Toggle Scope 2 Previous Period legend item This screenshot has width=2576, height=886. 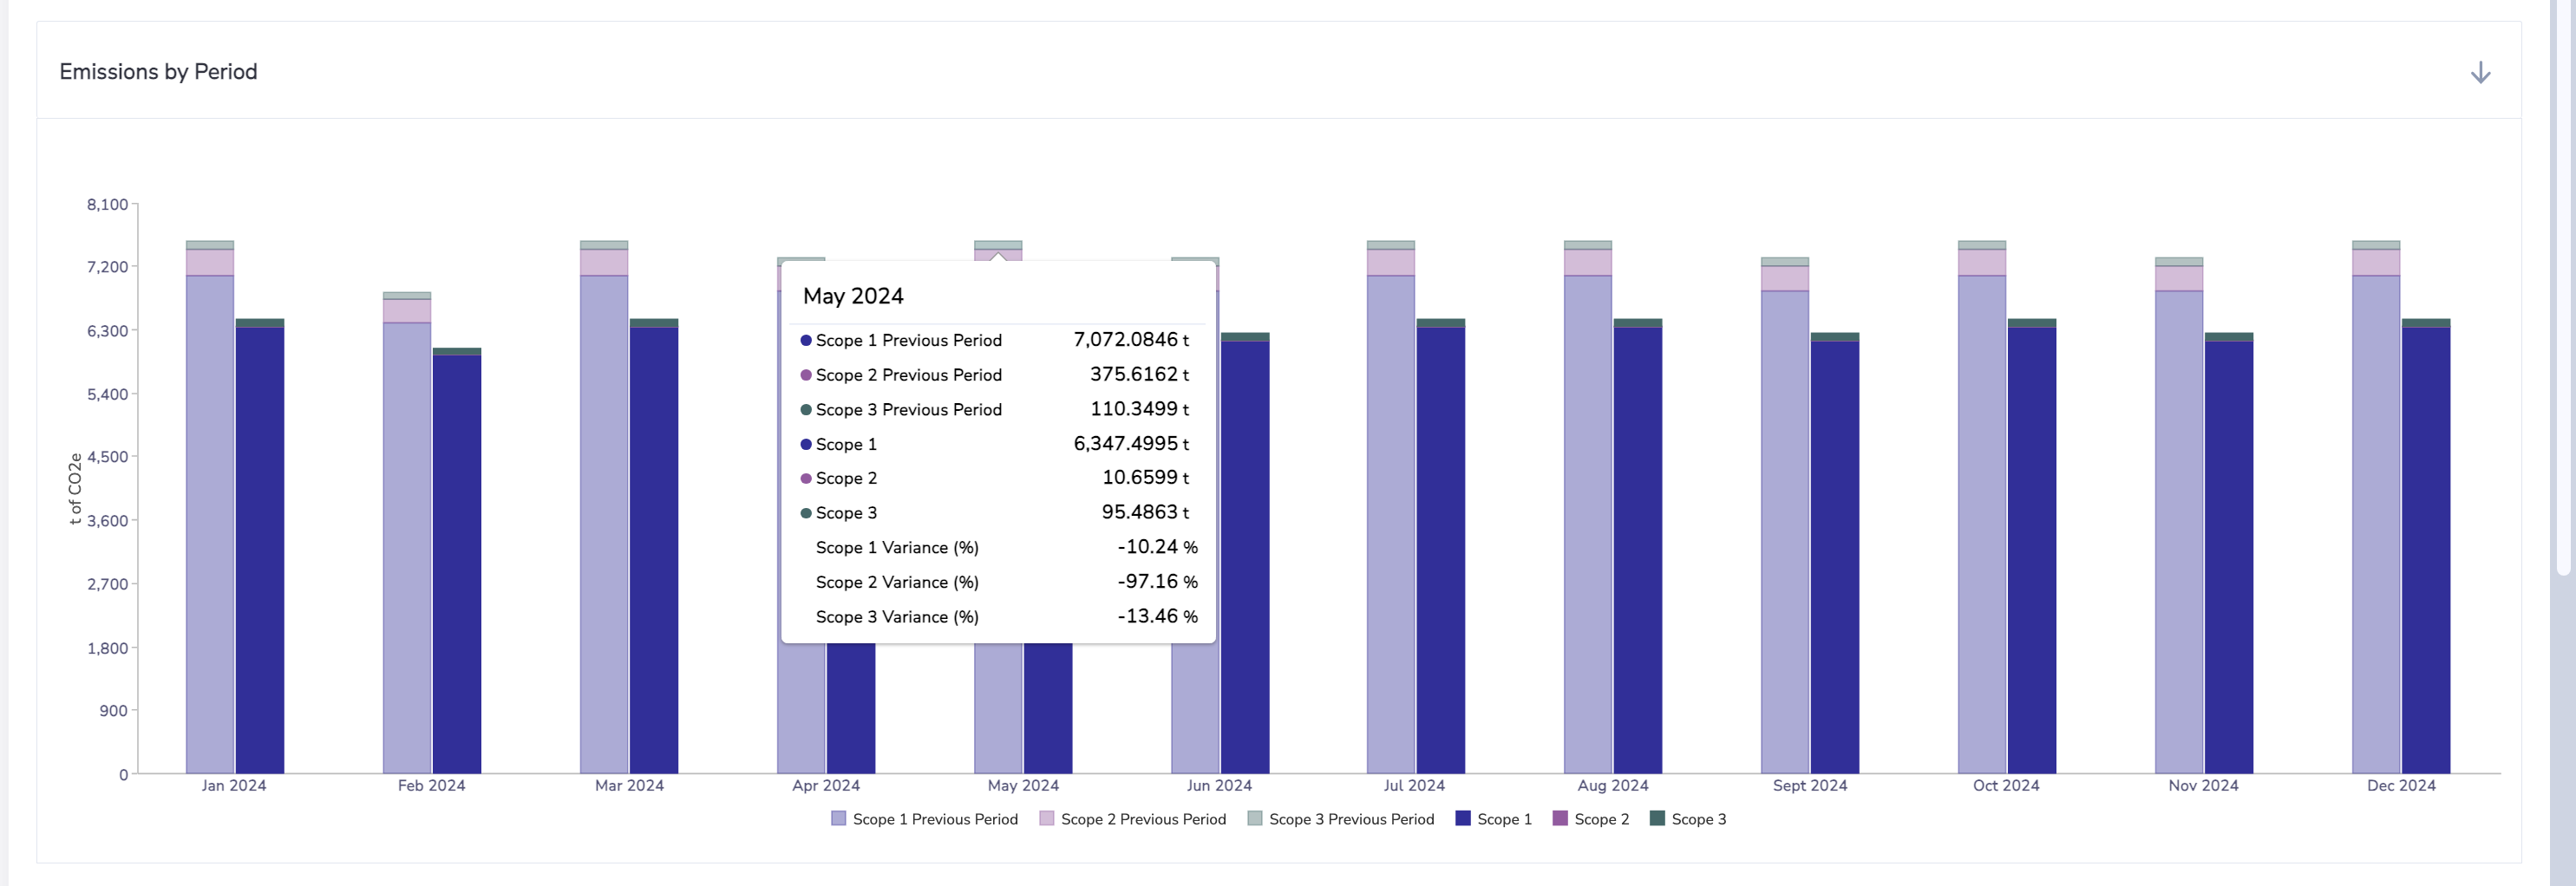(x=1132, y=819)
